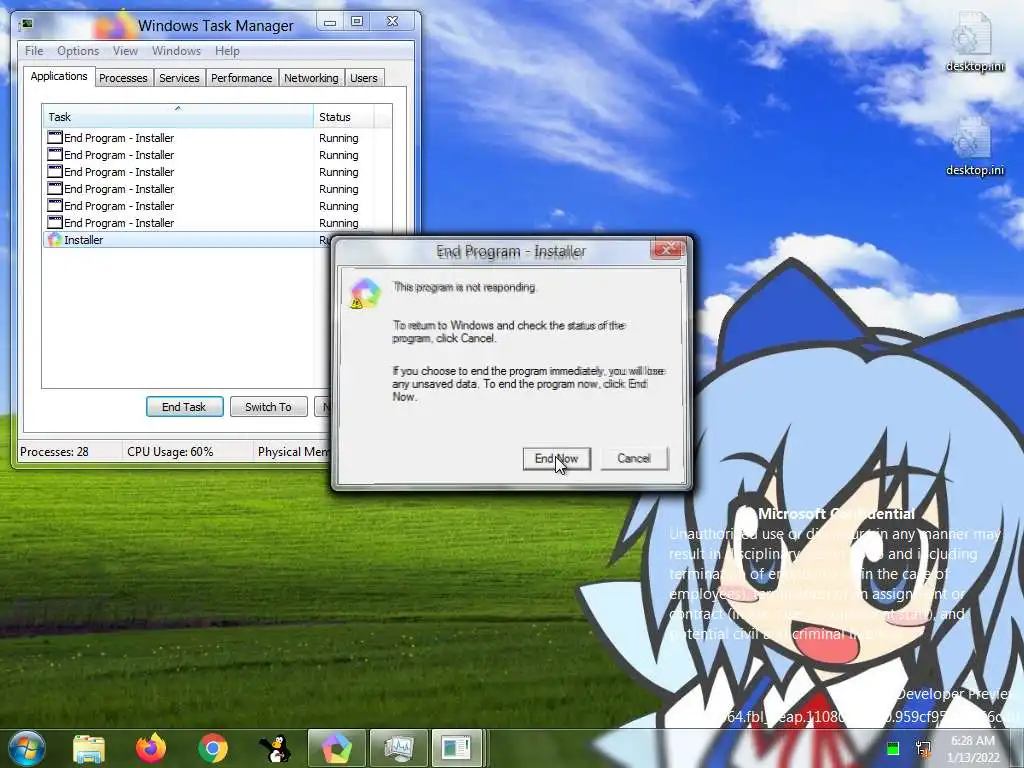Open File Explorer from the taskbar

click(89, 748)
